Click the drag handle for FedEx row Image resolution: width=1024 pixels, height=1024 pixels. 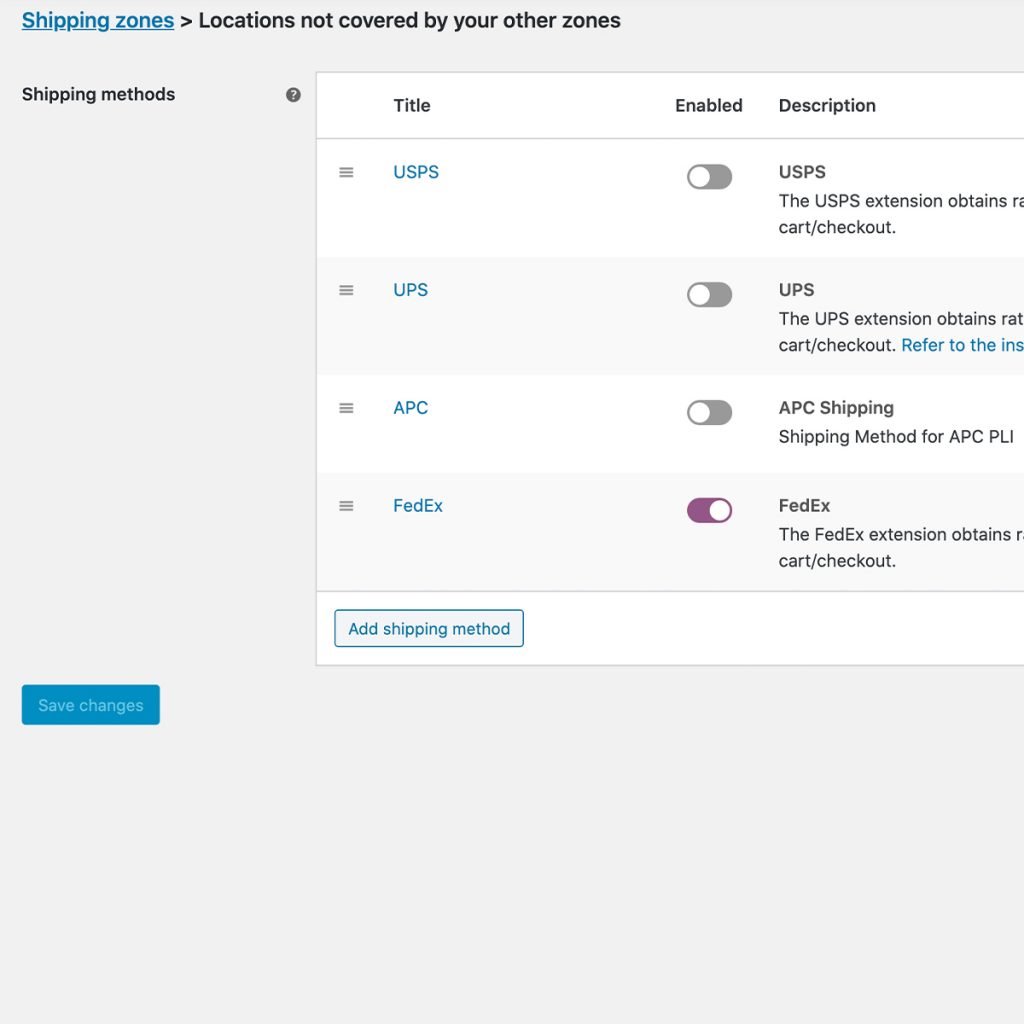pos(346,506)
